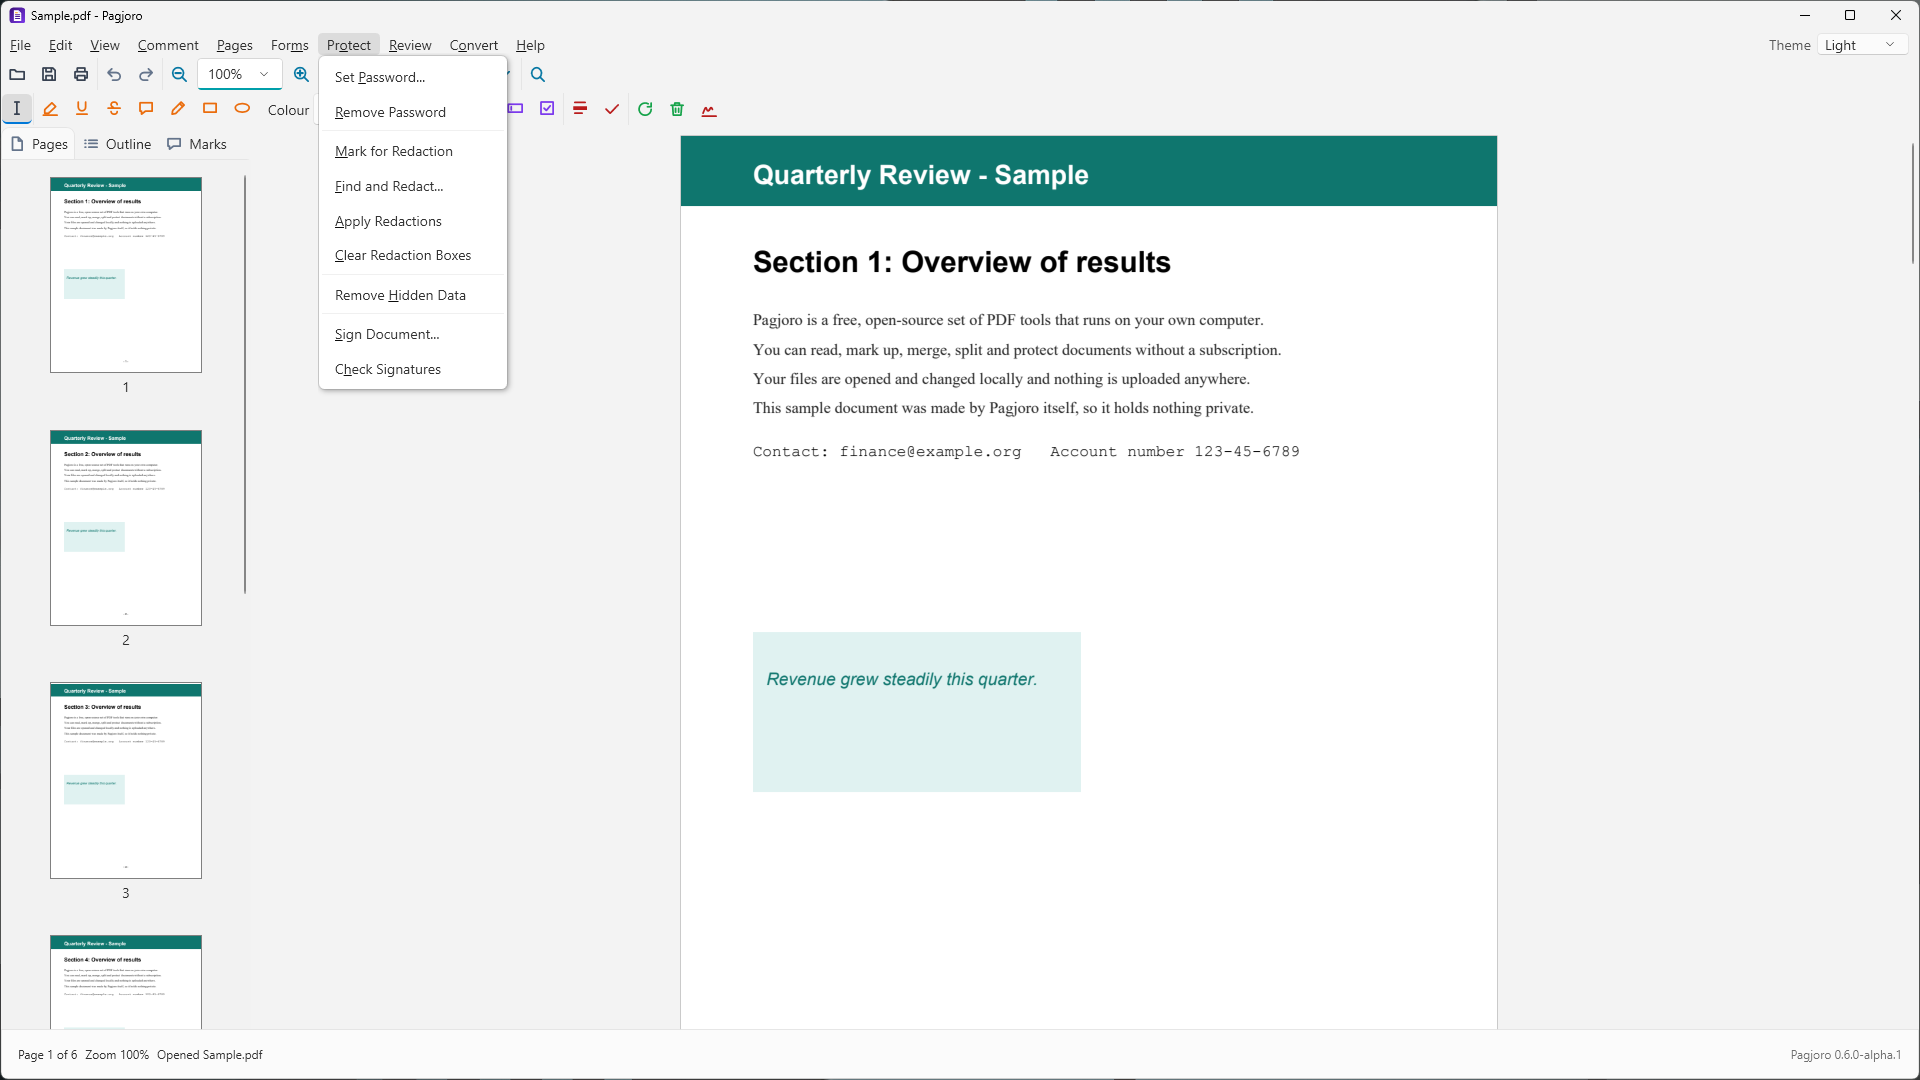Select Check Signatures
The image size is (1920, 1080).
[413, 369]
